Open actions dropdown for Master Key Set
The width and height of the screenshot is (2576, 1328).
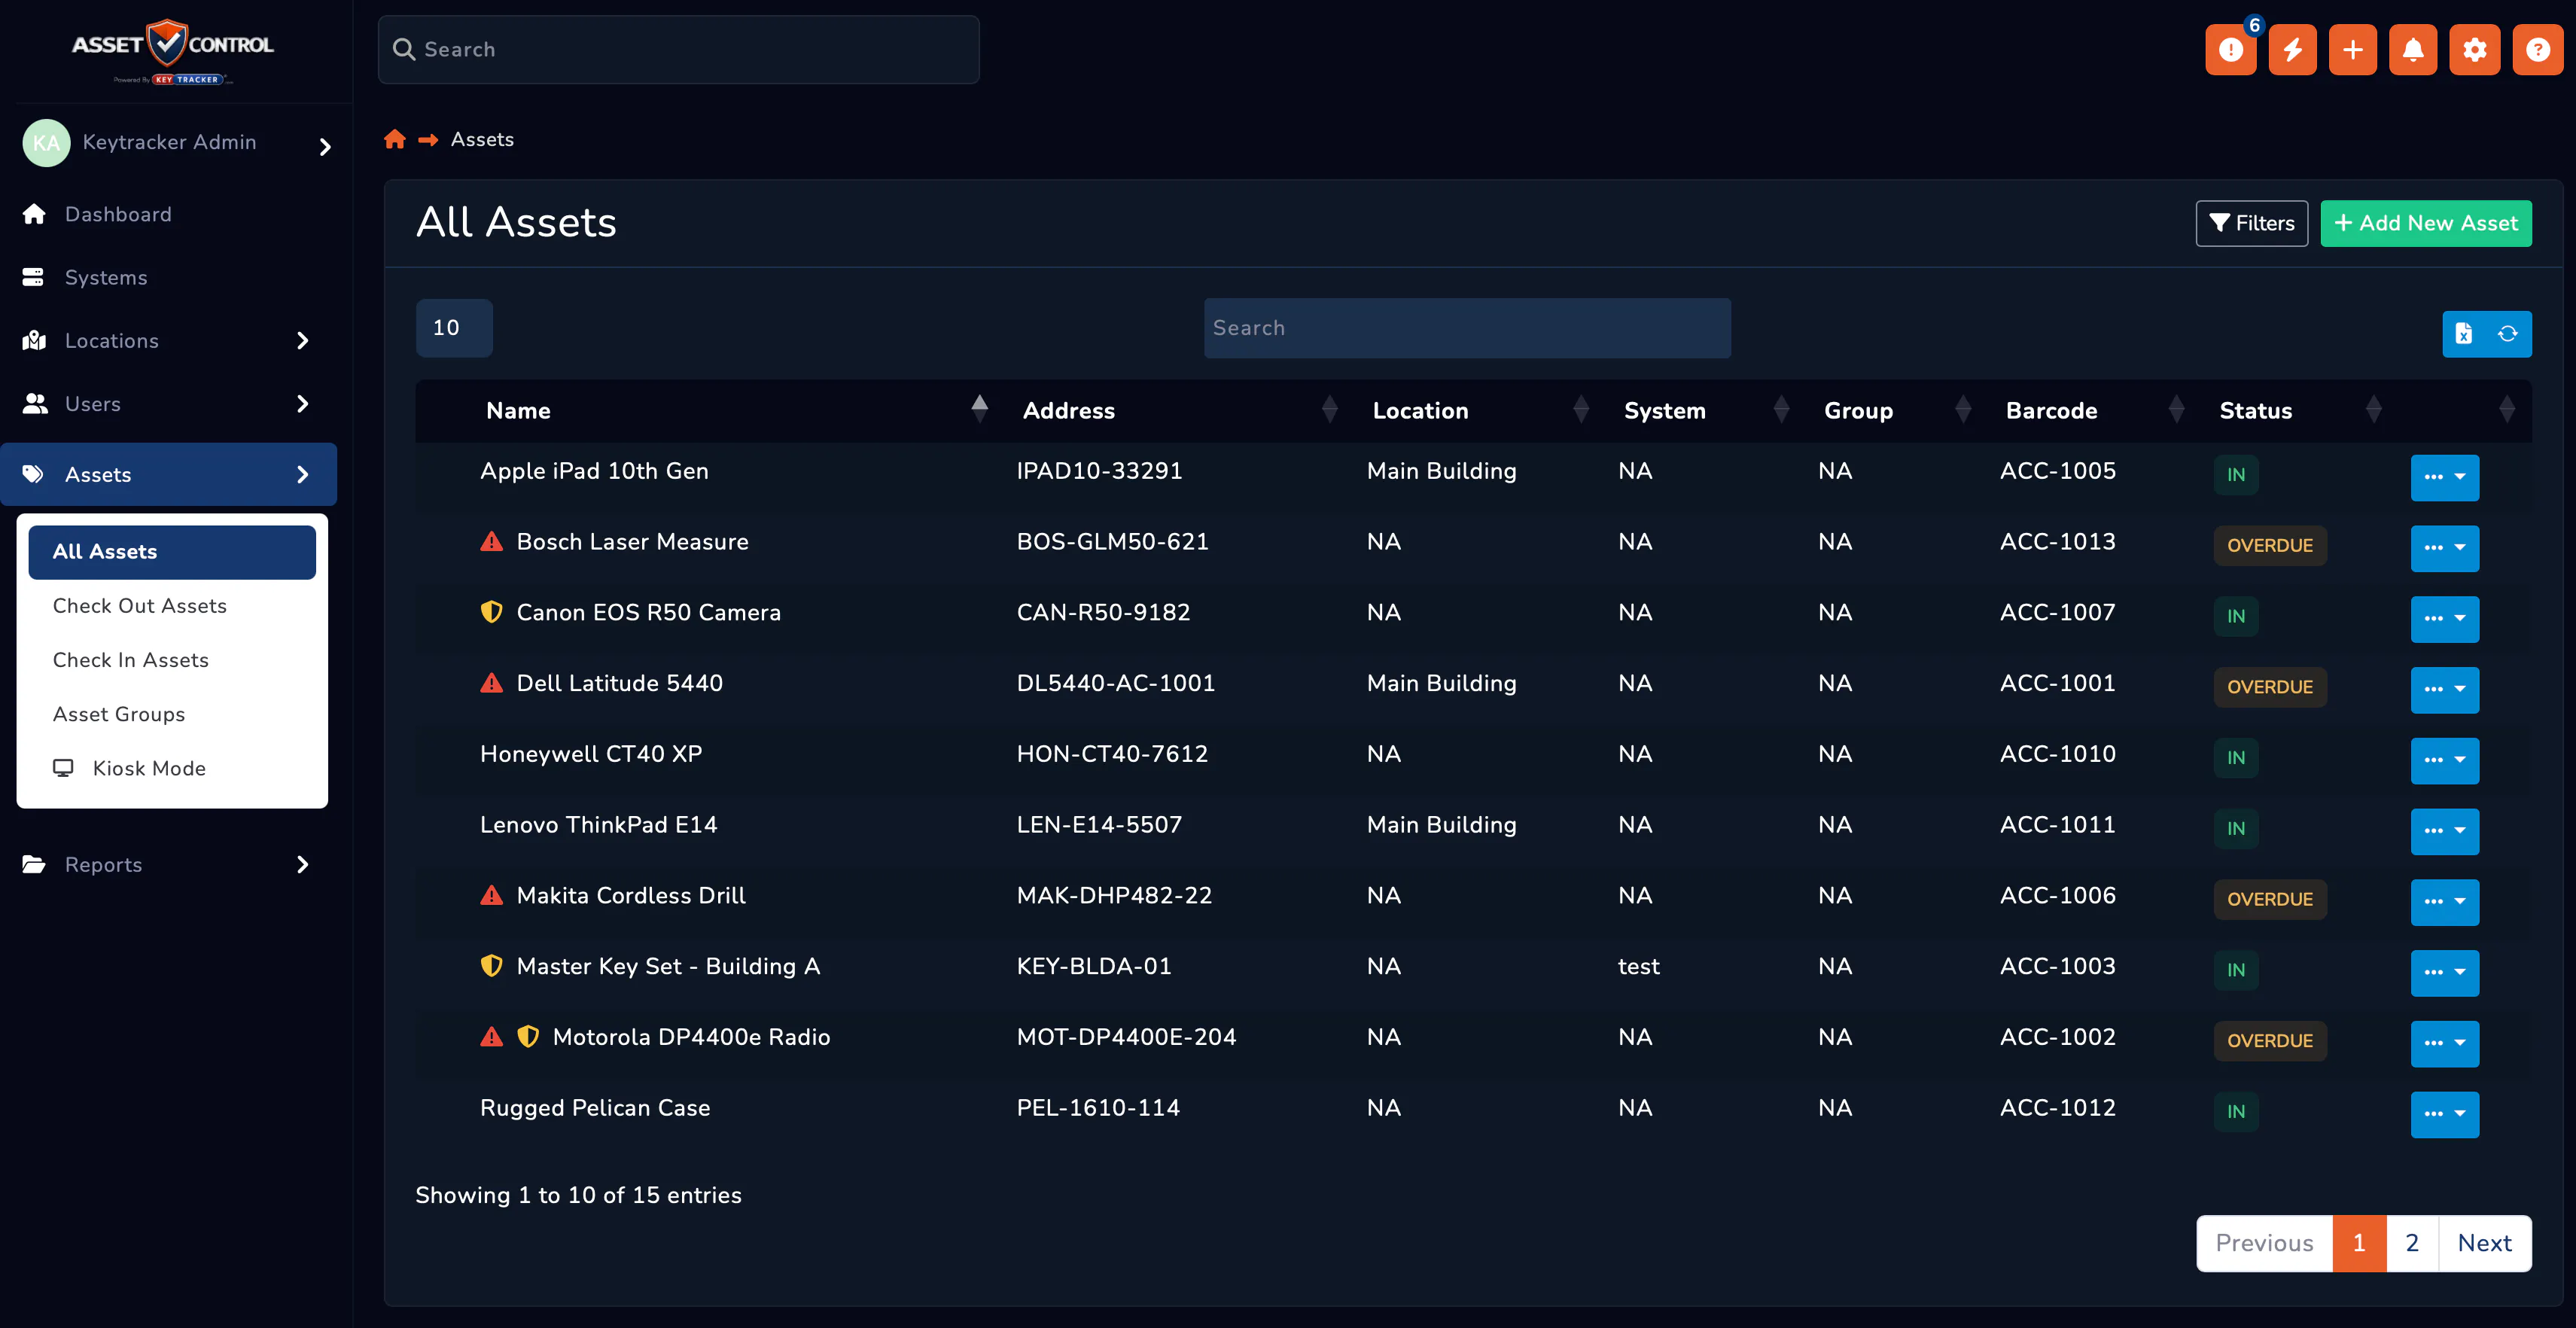2444,973
